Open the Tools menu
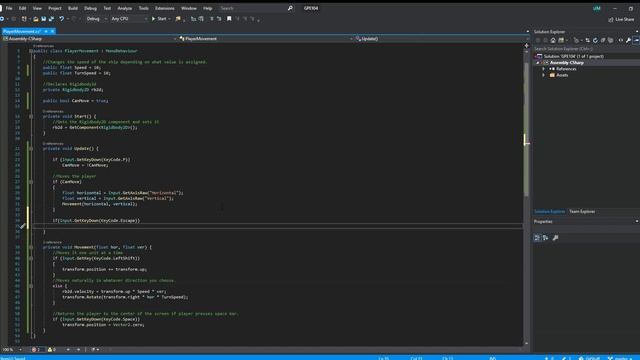Screen dimensions: 640x360 tap(144, 8)
